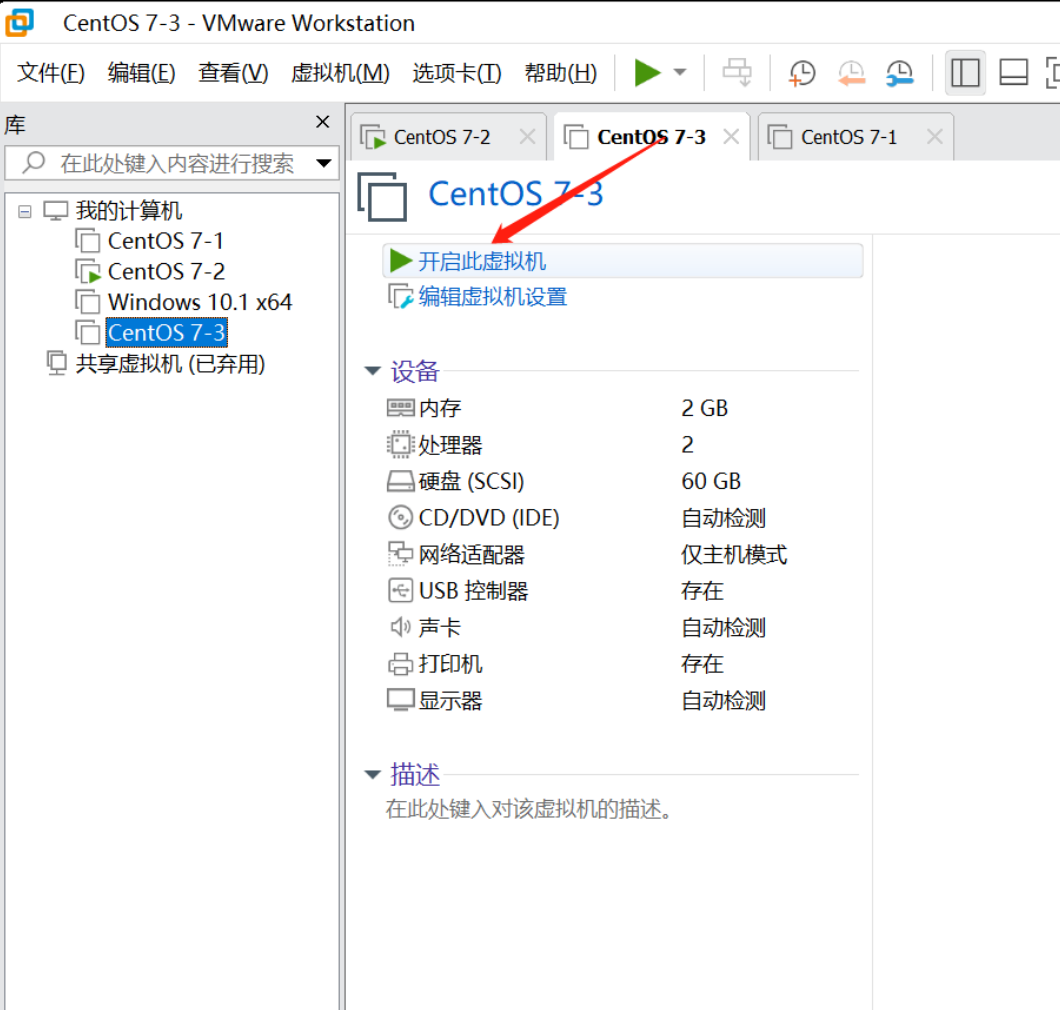Close the CentOS 7-2 tab
Screen dimensions: 1060x1010
click(x=527, y=137)
